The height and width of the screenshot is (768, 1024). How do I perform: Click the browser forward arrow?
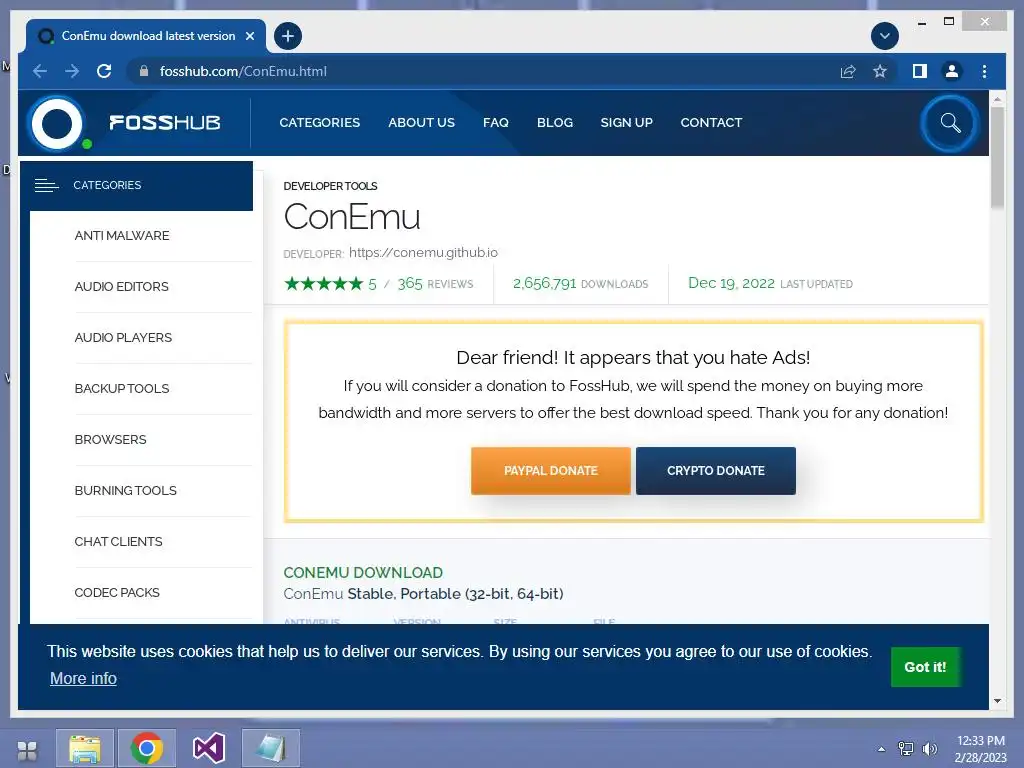click(72, 71)
